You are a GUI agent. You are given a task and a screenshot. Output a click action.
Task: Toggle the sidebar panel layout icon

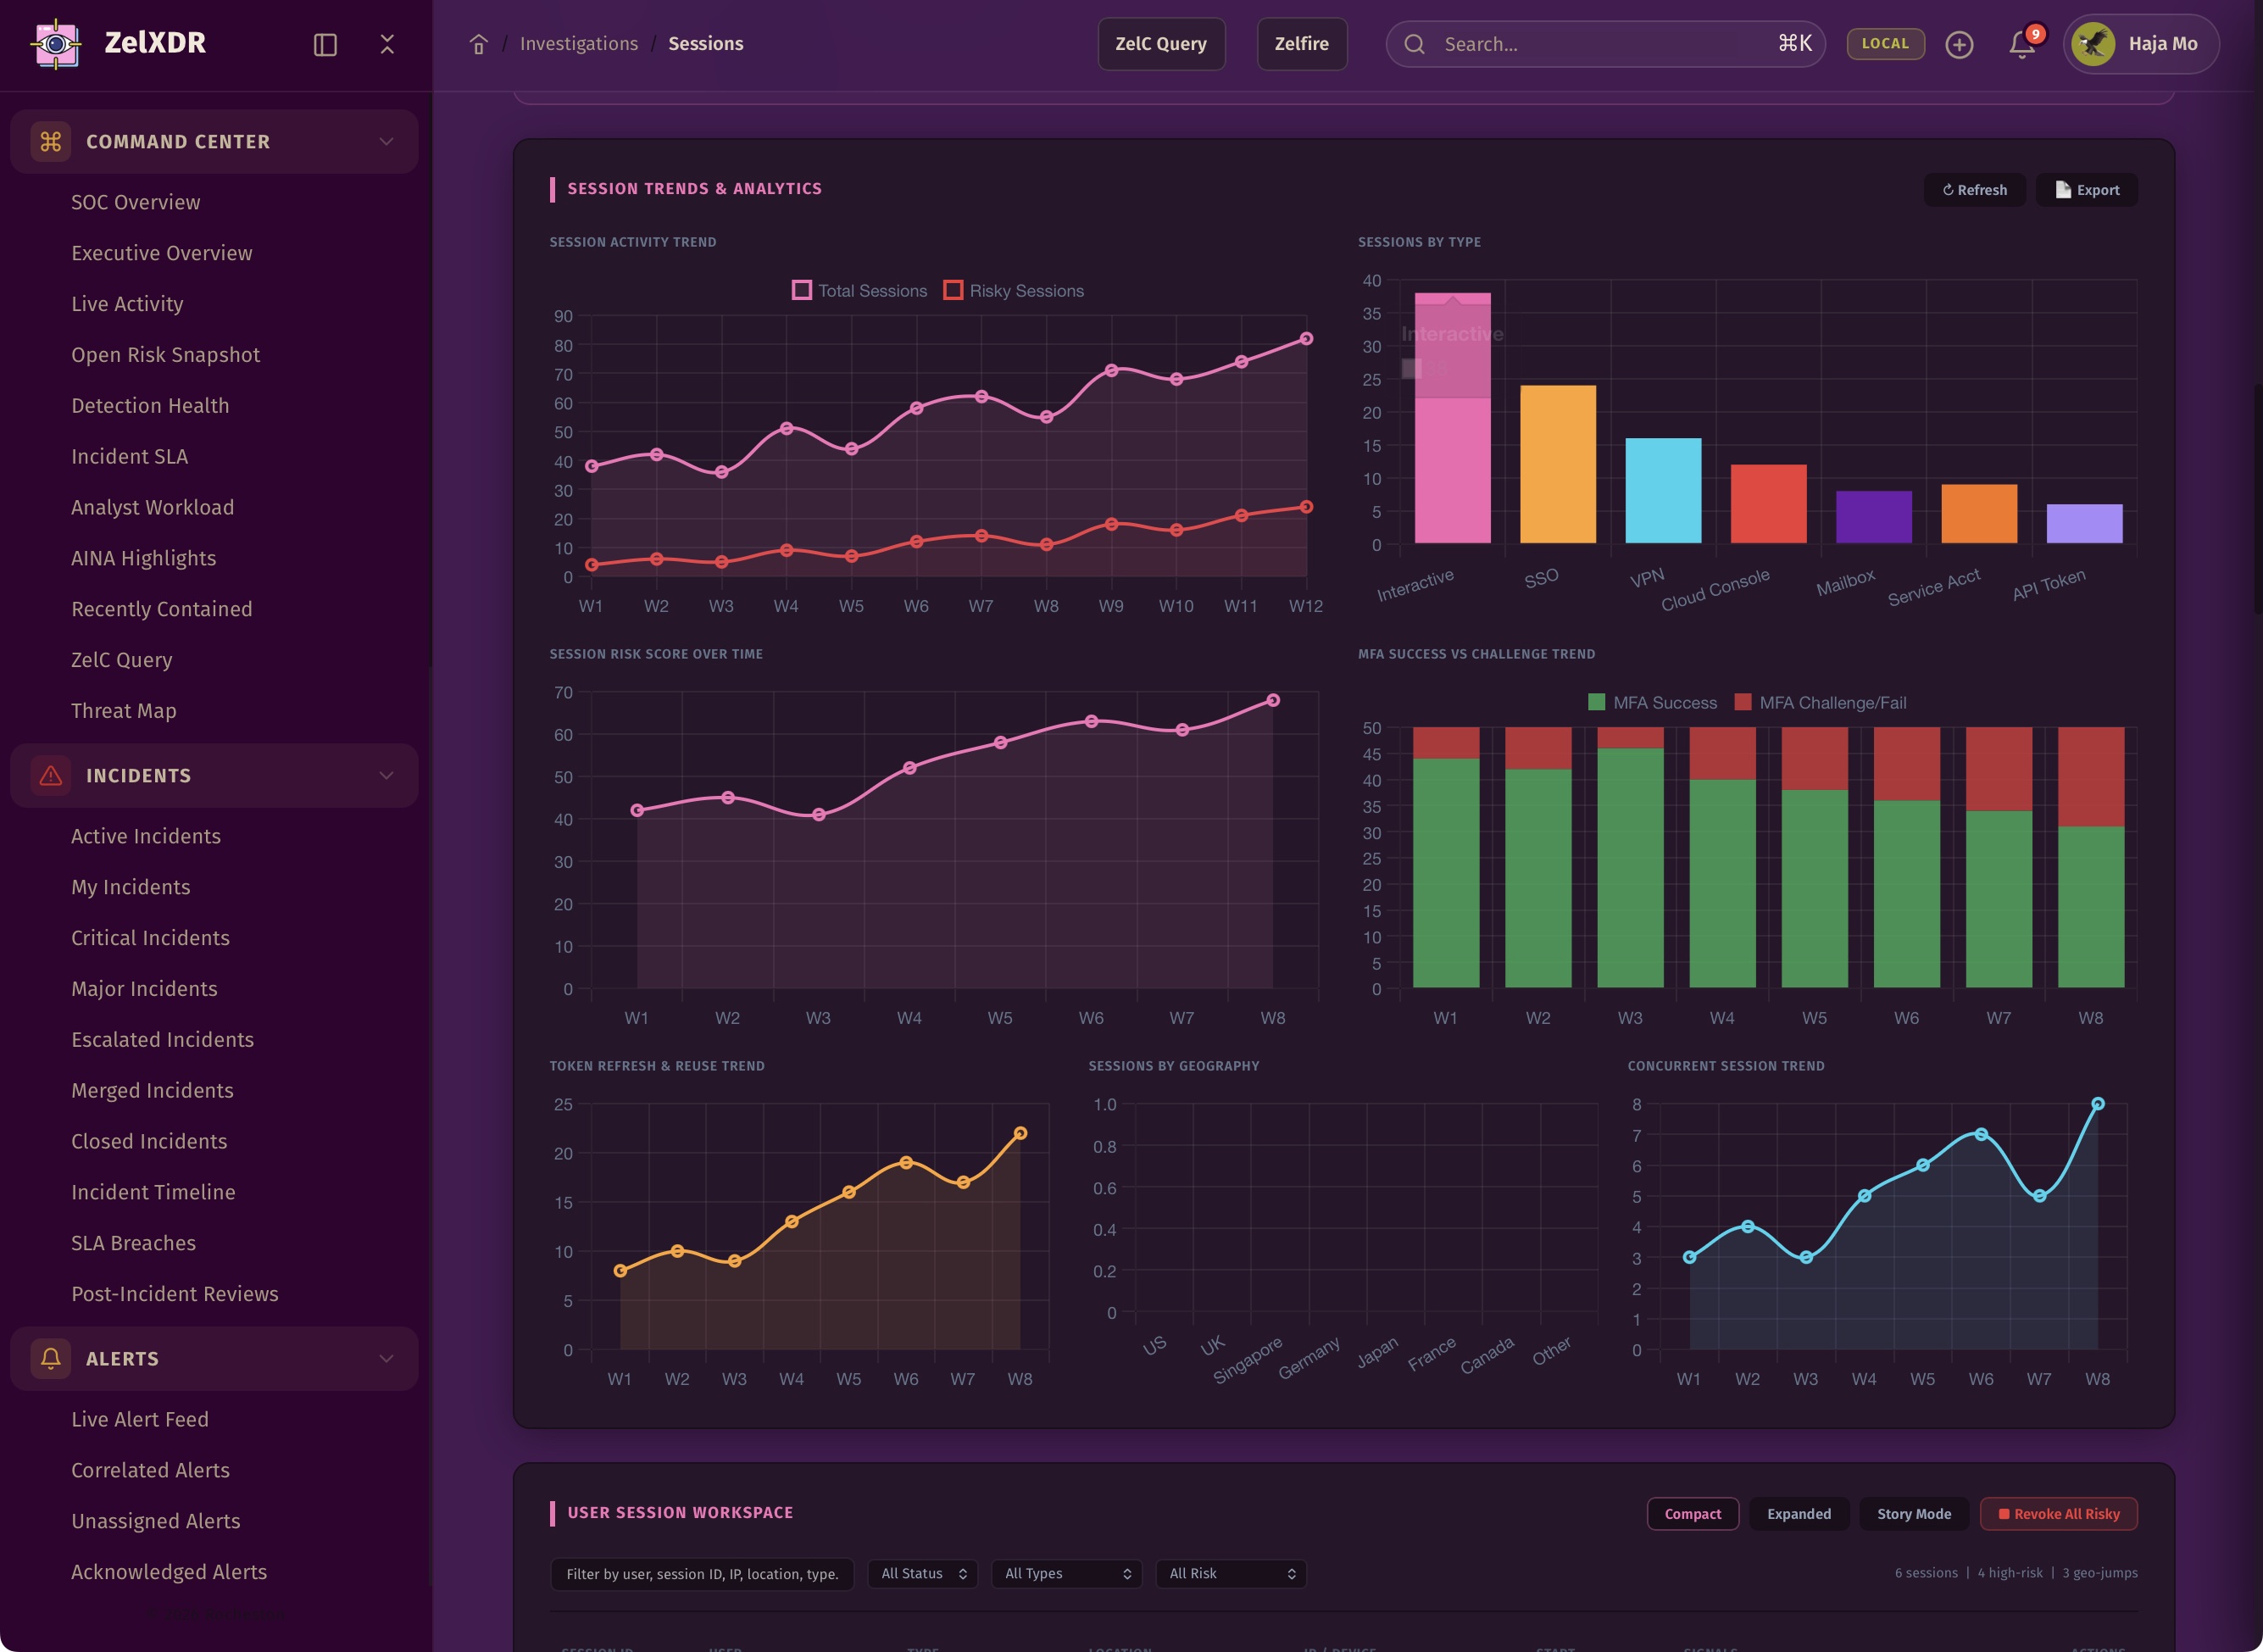click(x=325, y=44)
